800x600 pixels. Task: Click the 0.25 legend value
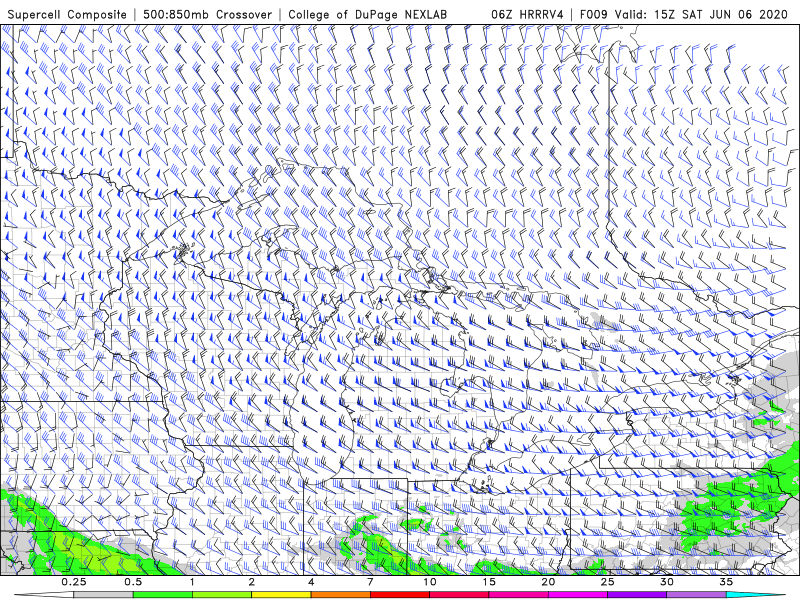74,582
